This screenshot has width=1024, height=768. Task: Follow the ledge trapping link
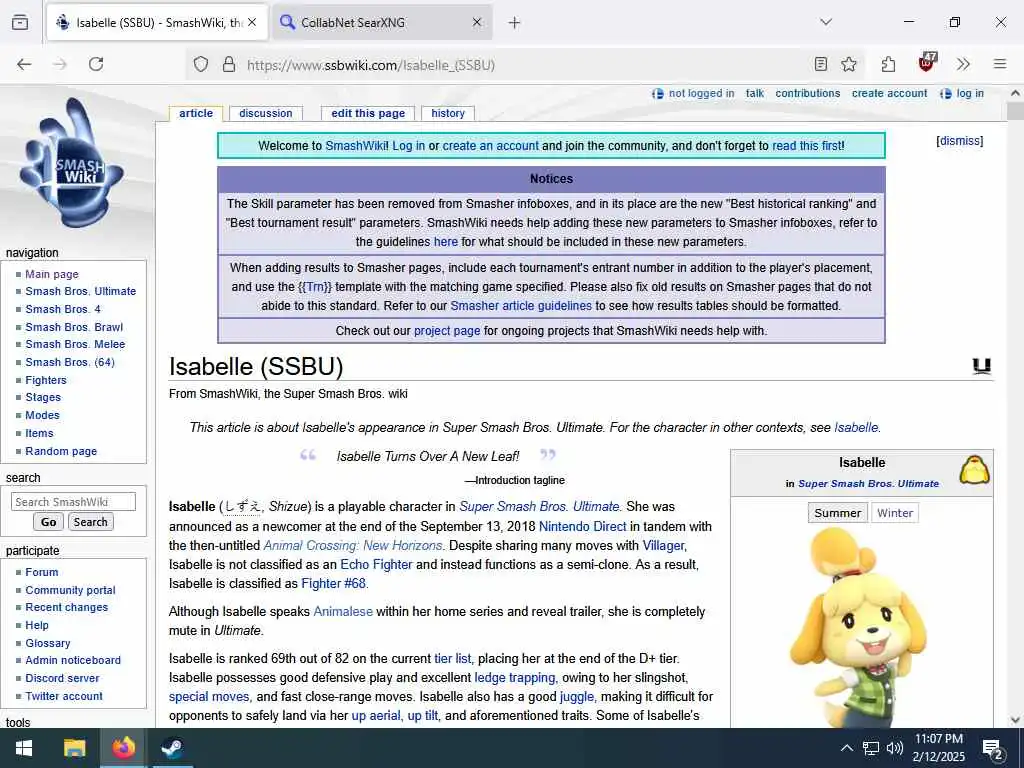click(515, 677)
